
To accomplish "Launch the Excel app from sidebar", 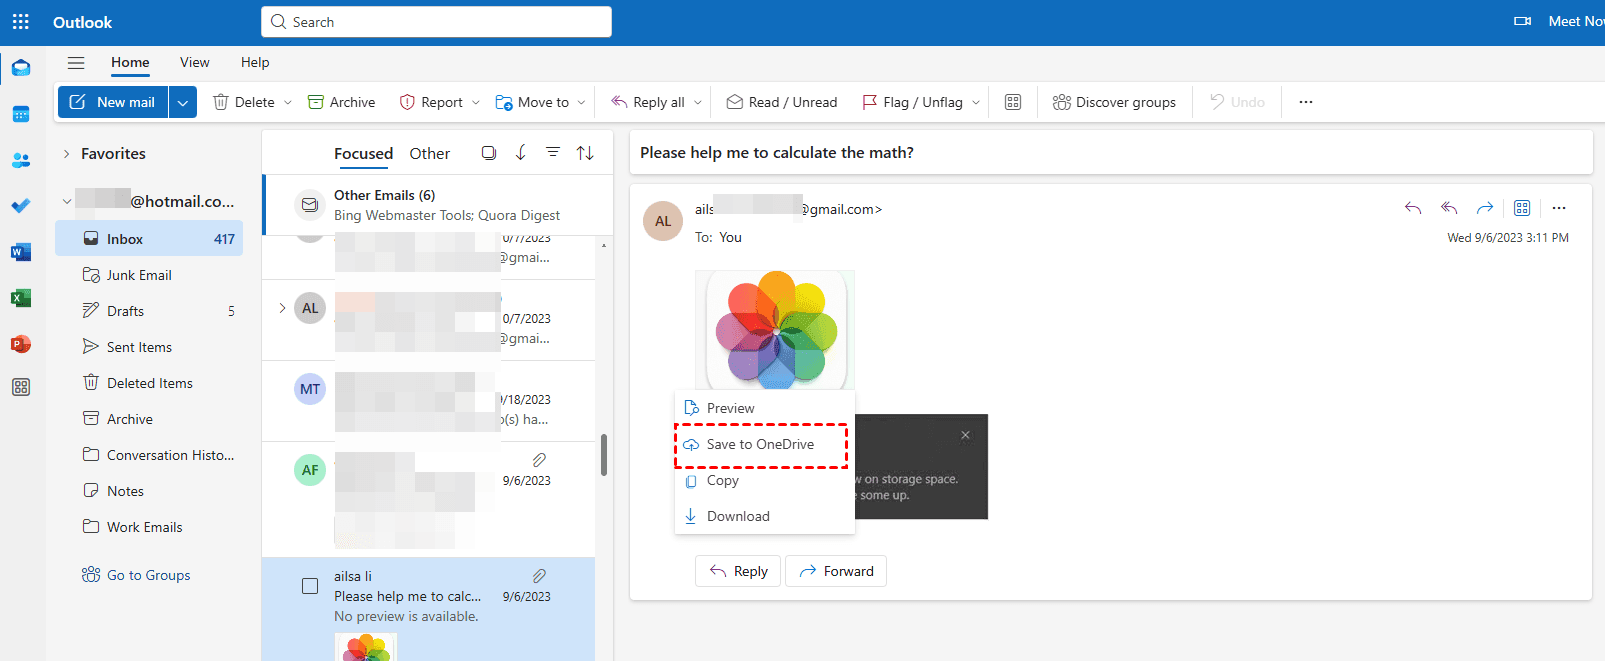I will point(21,298).
